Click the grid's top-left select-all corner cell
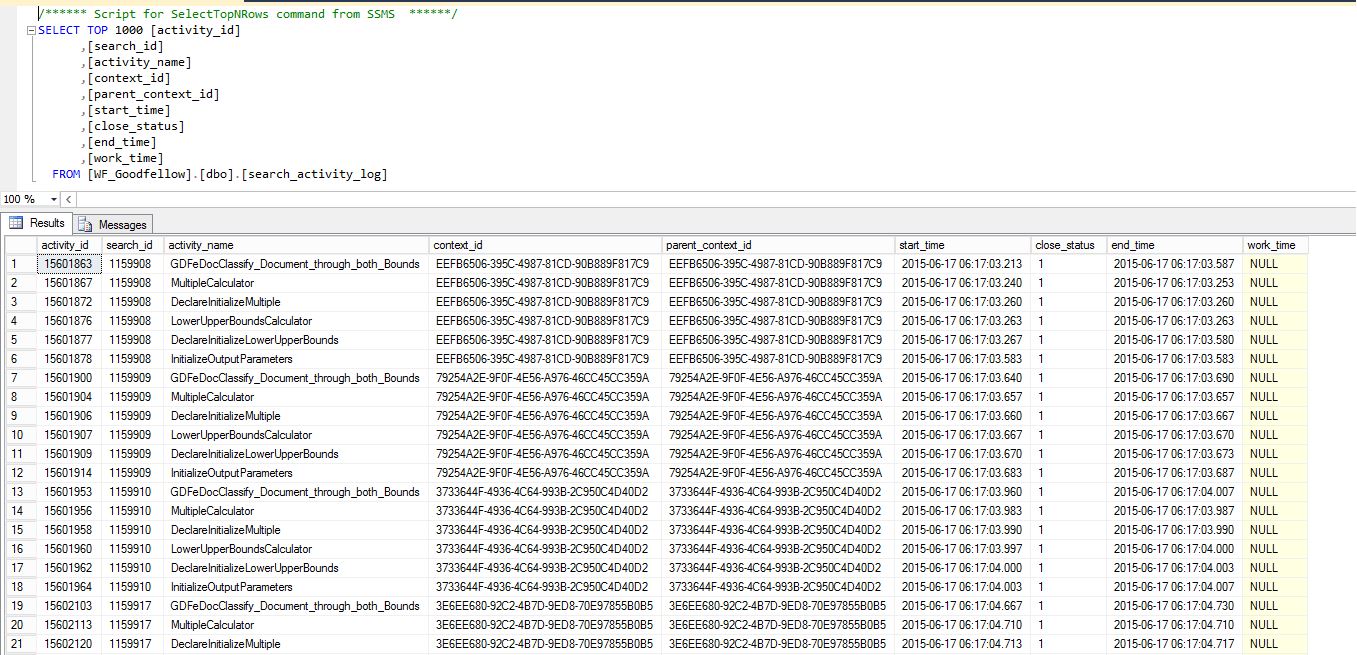 click(x=20, y=245)
